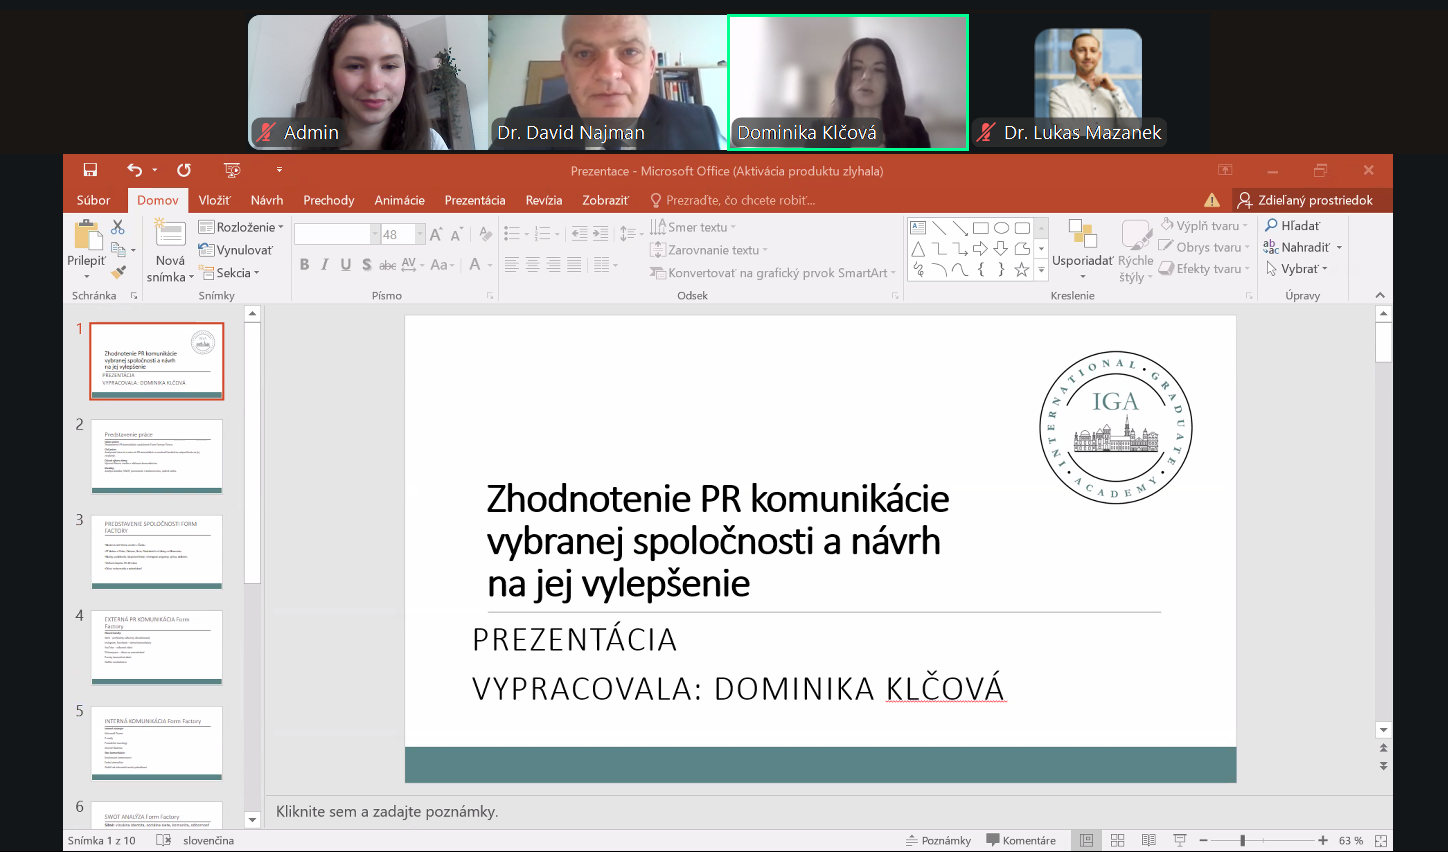Screen dimensions: 1448x852
Task: Toggle Poznámky notes pane
Action: coord(938,840)
